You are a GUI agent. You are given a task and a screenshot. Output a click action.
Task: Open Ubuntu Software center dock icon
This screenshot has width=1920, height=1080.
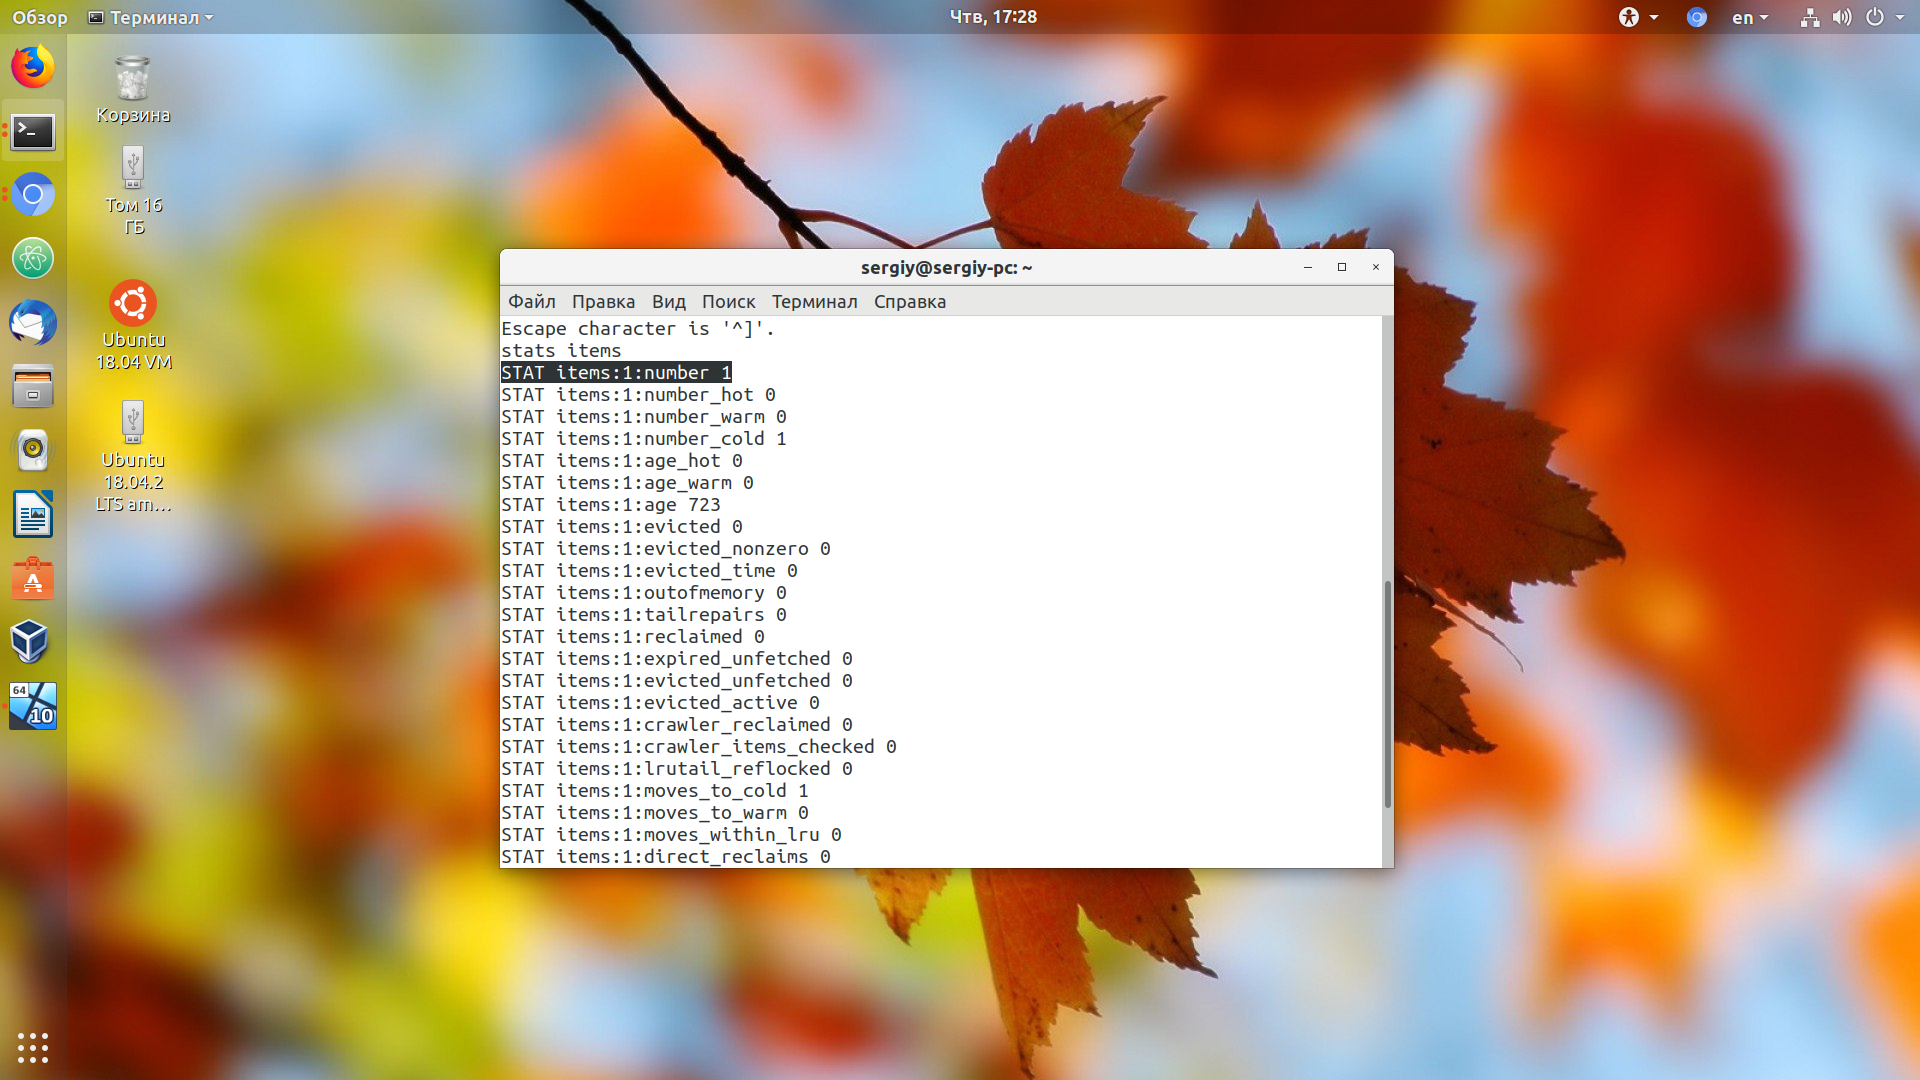tap(33, 579)
